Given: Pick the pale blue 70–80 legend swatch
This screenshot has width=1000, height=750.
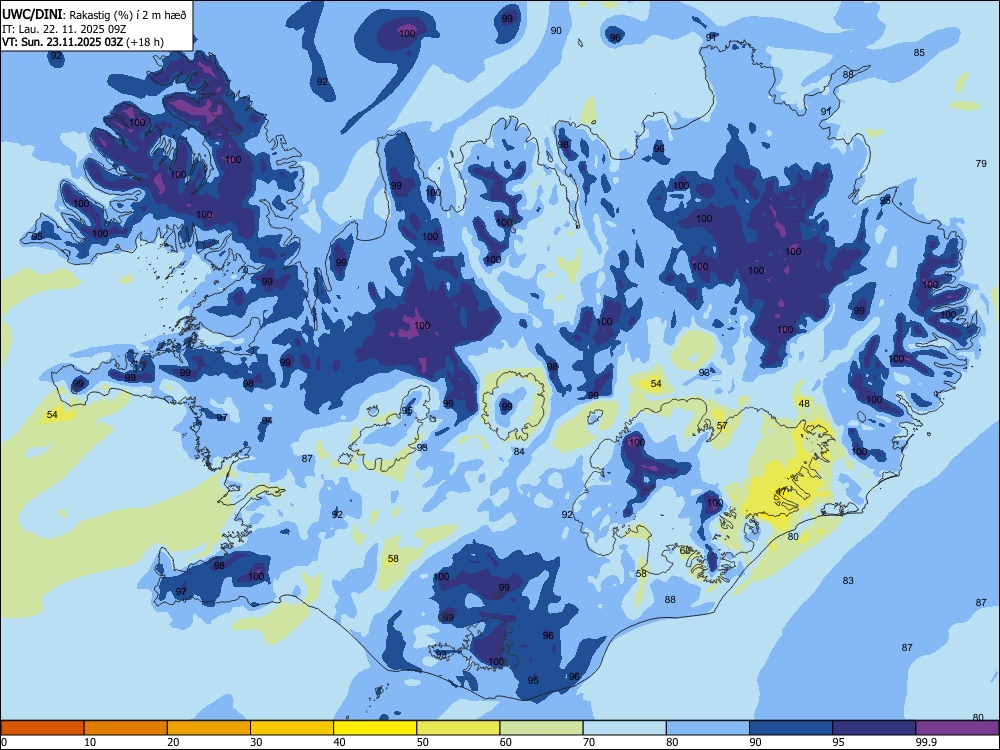Looking at the screenshot, I should (x=624, y=728).
